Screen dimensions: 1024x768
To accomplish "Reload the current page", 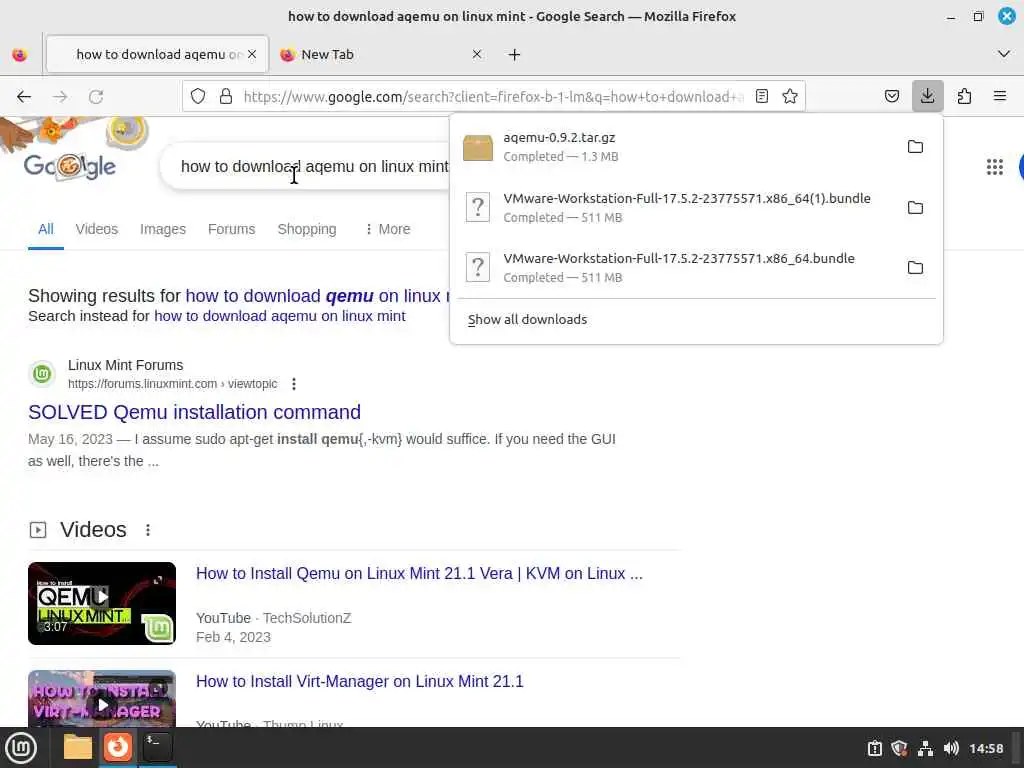I will pyautogui.click(x=96, y=97).
